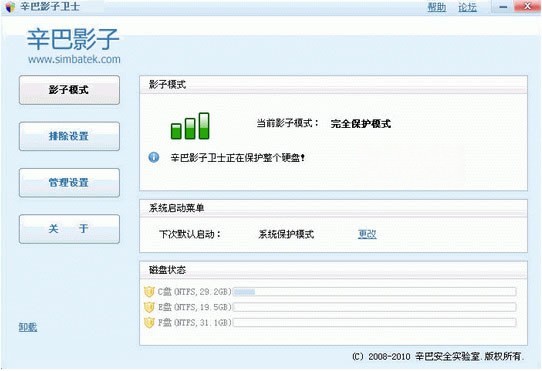
Task: Click 辛巴影子卫士正在保护整个硬盘 status message
Action: pyautogui.click(x=238, y=158)
